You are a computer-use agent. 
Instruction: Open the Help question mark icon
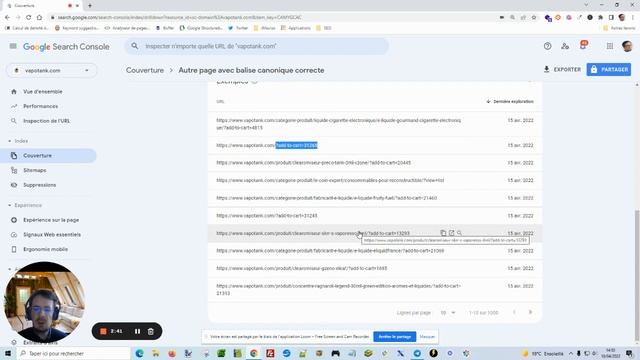[x=547, y=46]
